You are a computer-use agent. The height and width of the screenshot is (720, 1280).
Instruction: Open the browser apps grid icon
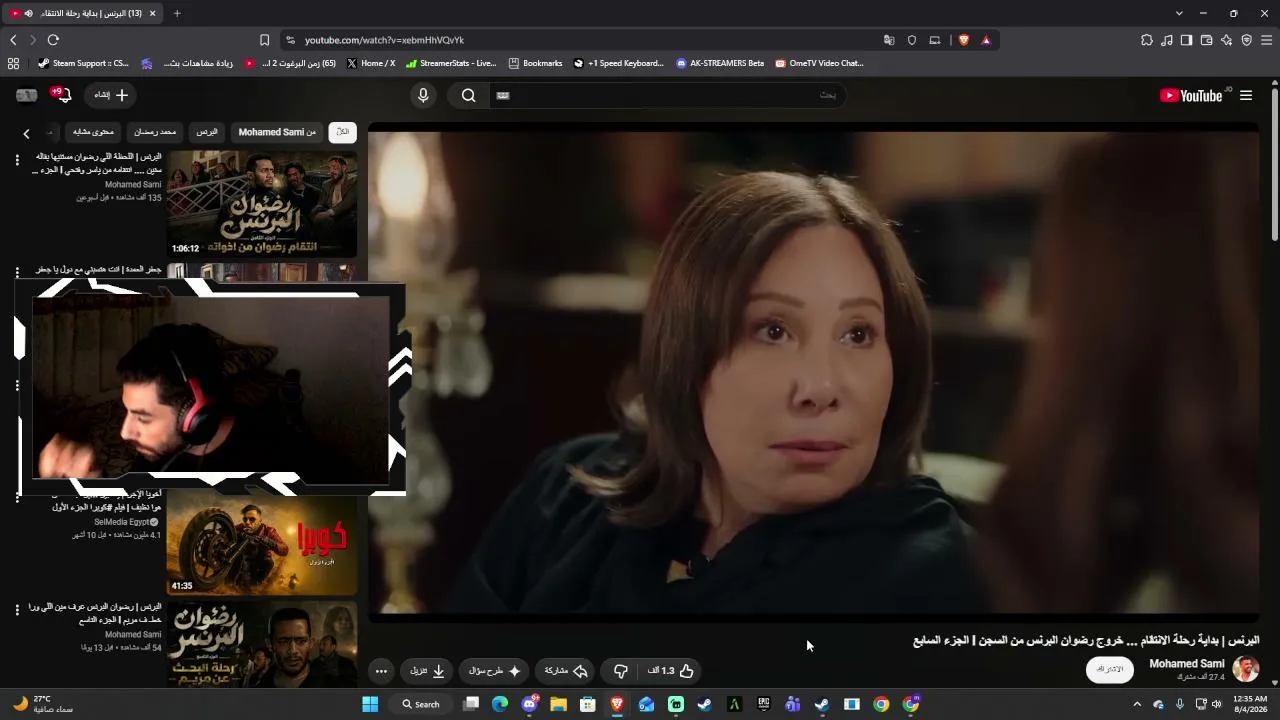13,63
